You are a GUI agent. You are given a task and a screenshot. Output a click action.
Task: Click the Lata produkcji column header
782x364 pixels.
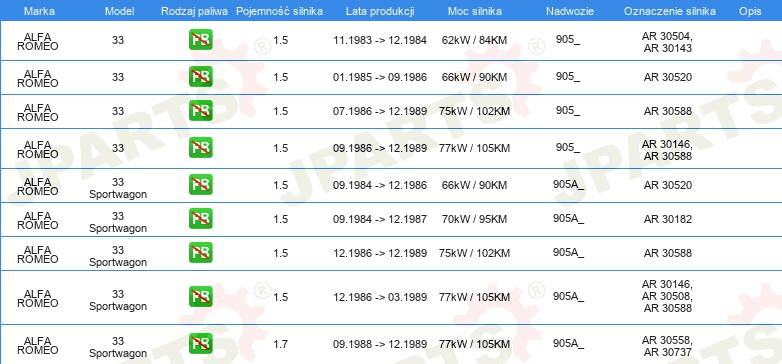click(380, 11)
